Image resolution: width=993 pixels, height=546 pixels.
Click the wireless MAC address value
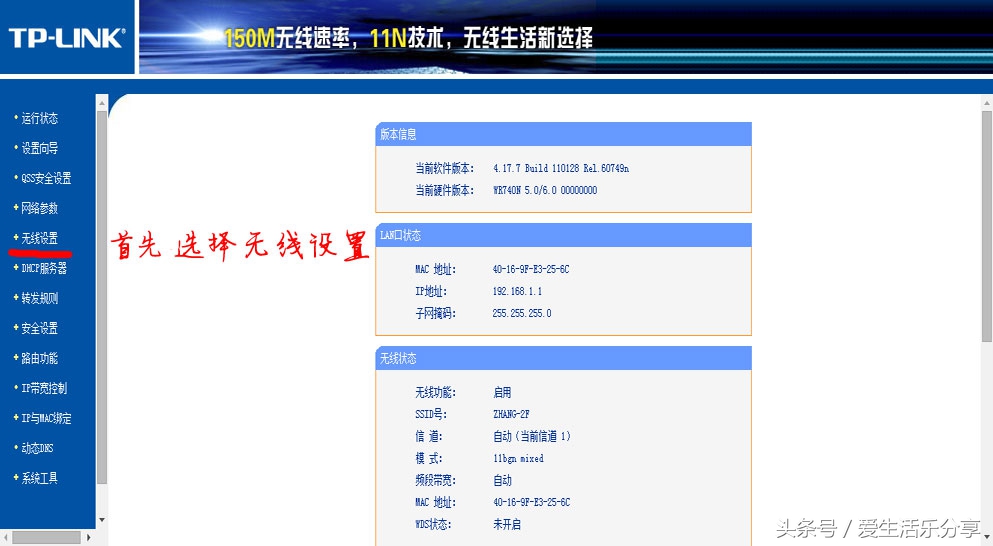[531, 502]
